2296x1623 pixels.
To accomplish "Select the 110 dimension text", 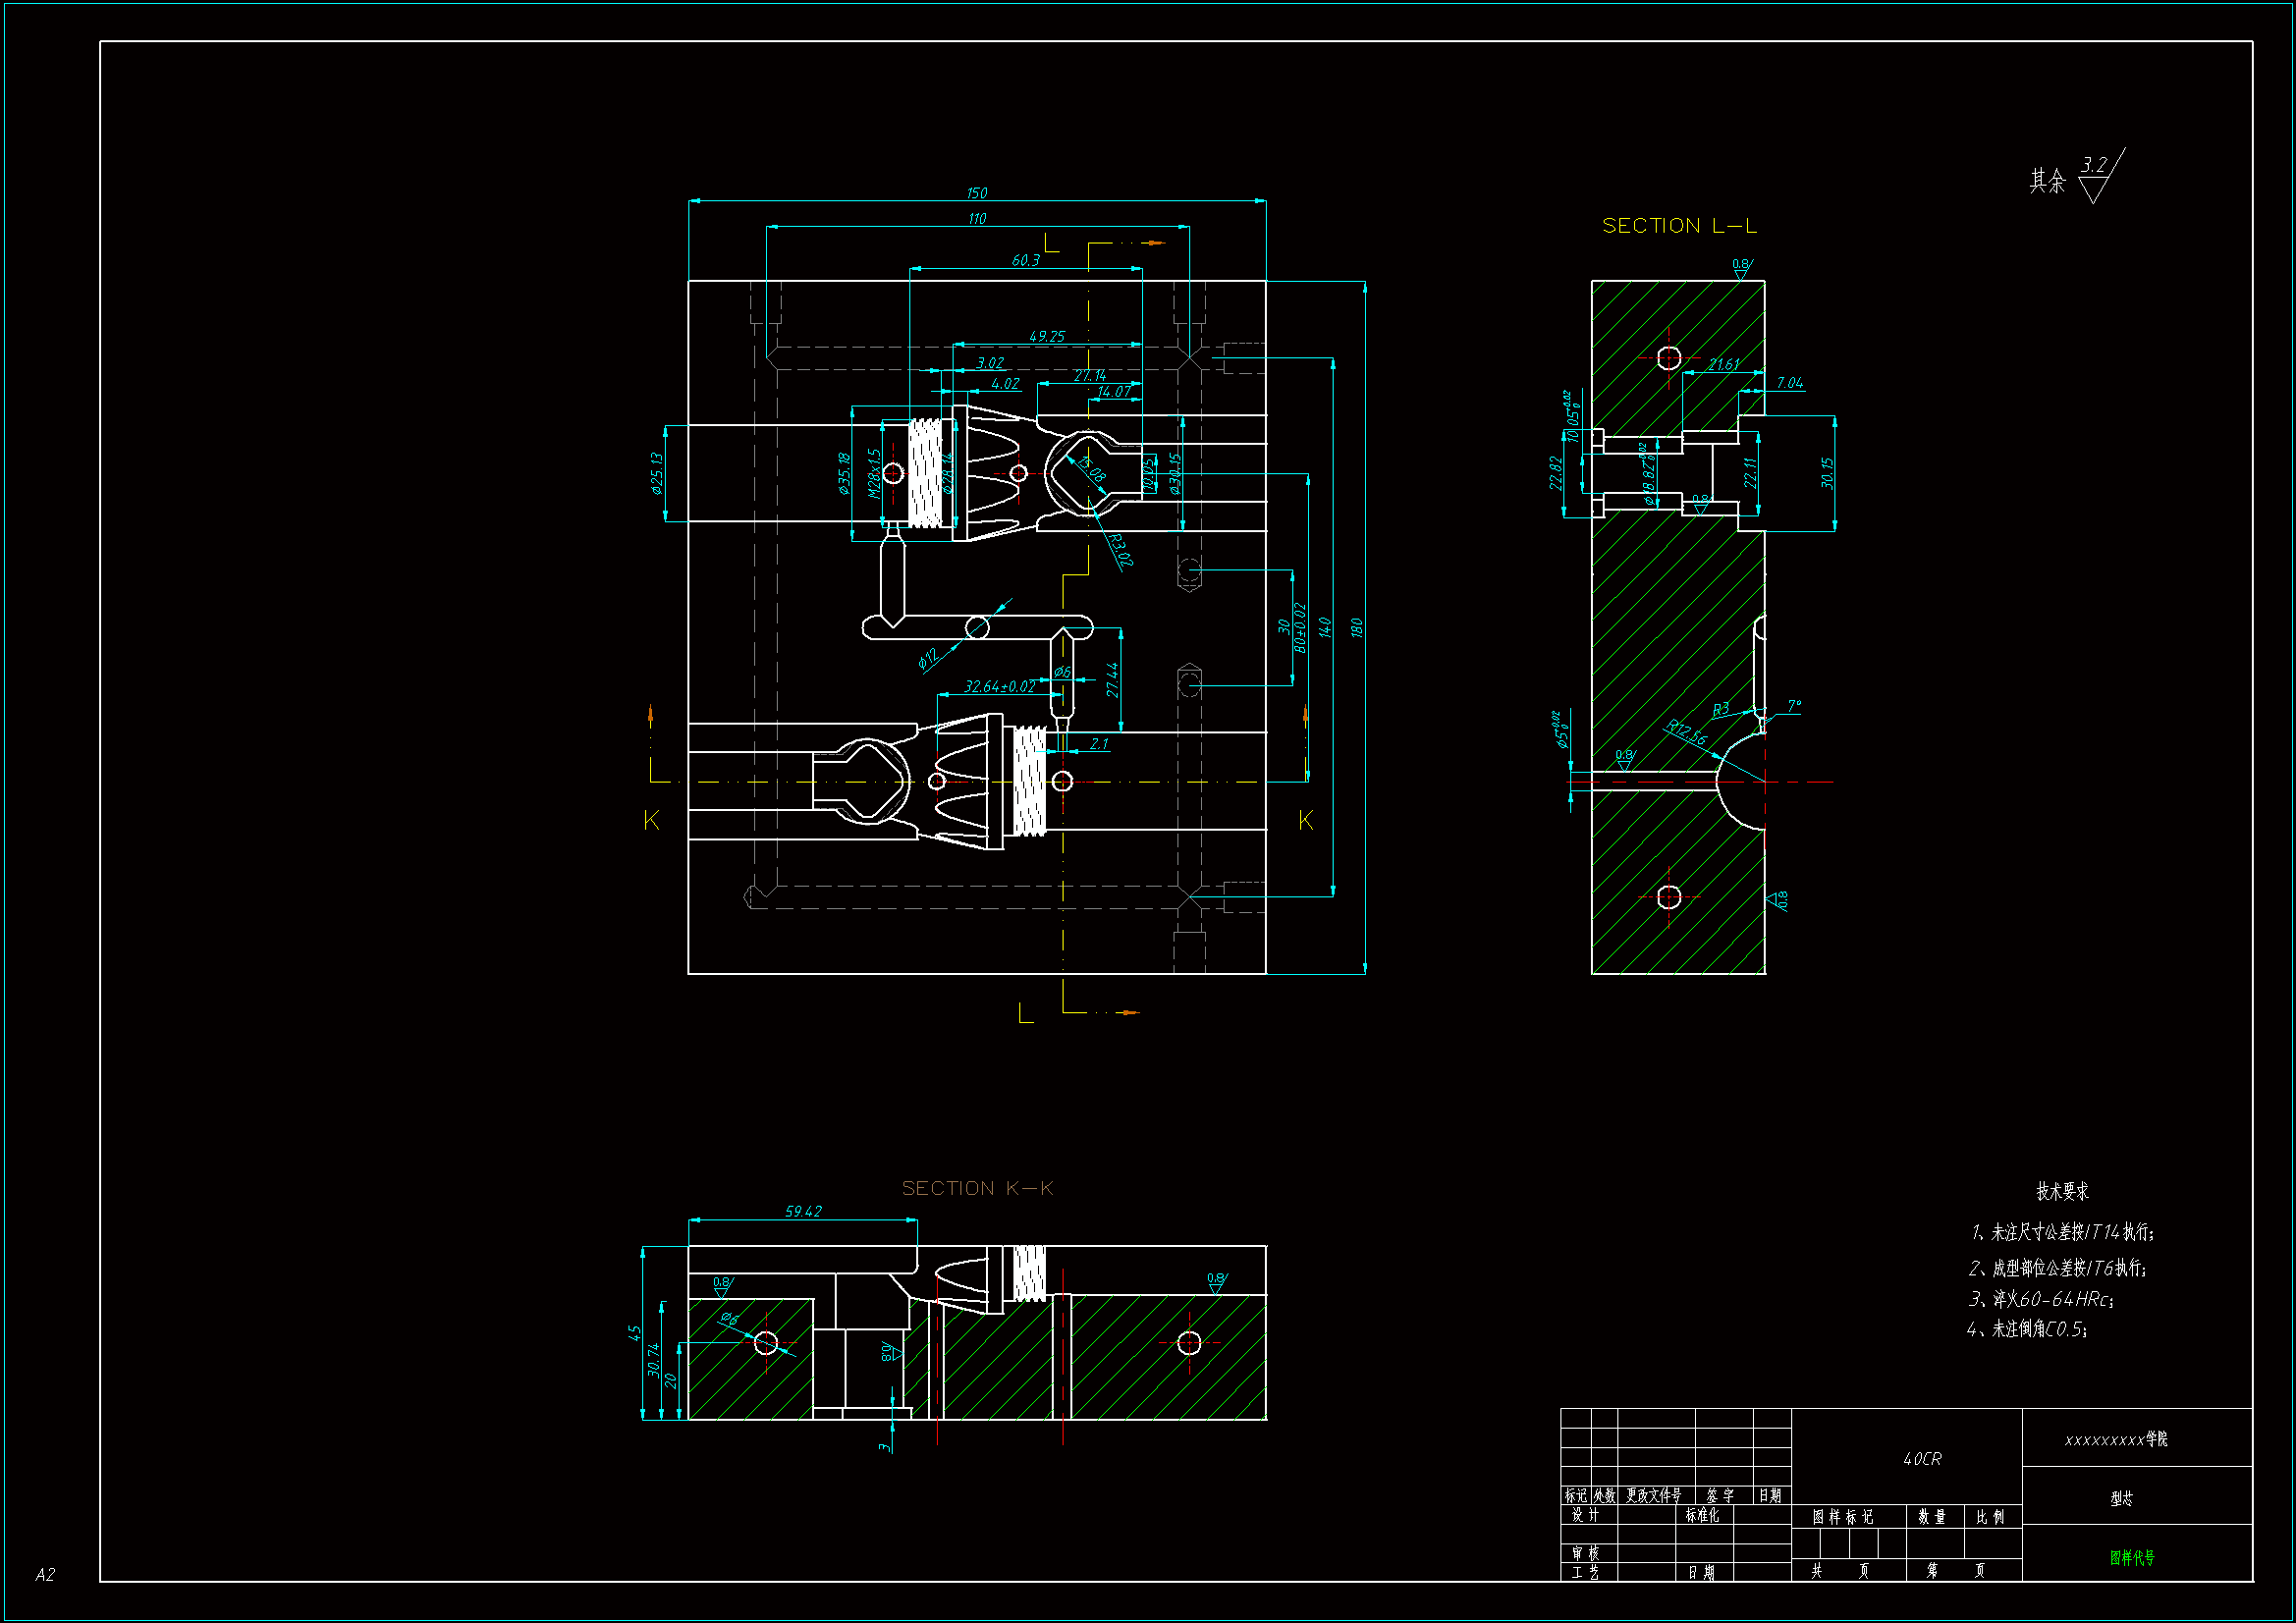I will coord(976,218).
